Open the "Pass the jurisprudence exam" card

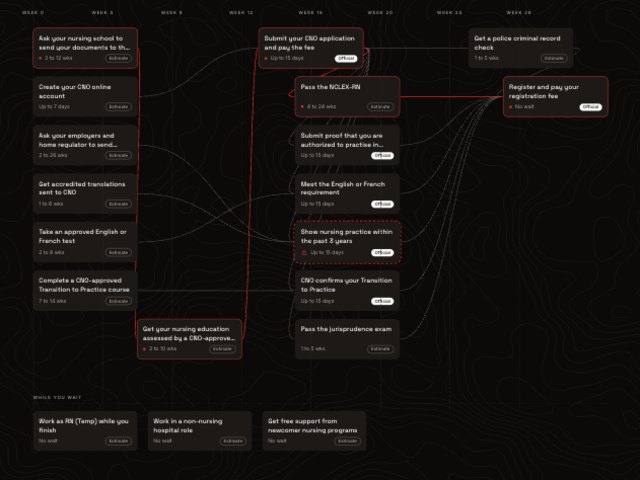(347, 339)
